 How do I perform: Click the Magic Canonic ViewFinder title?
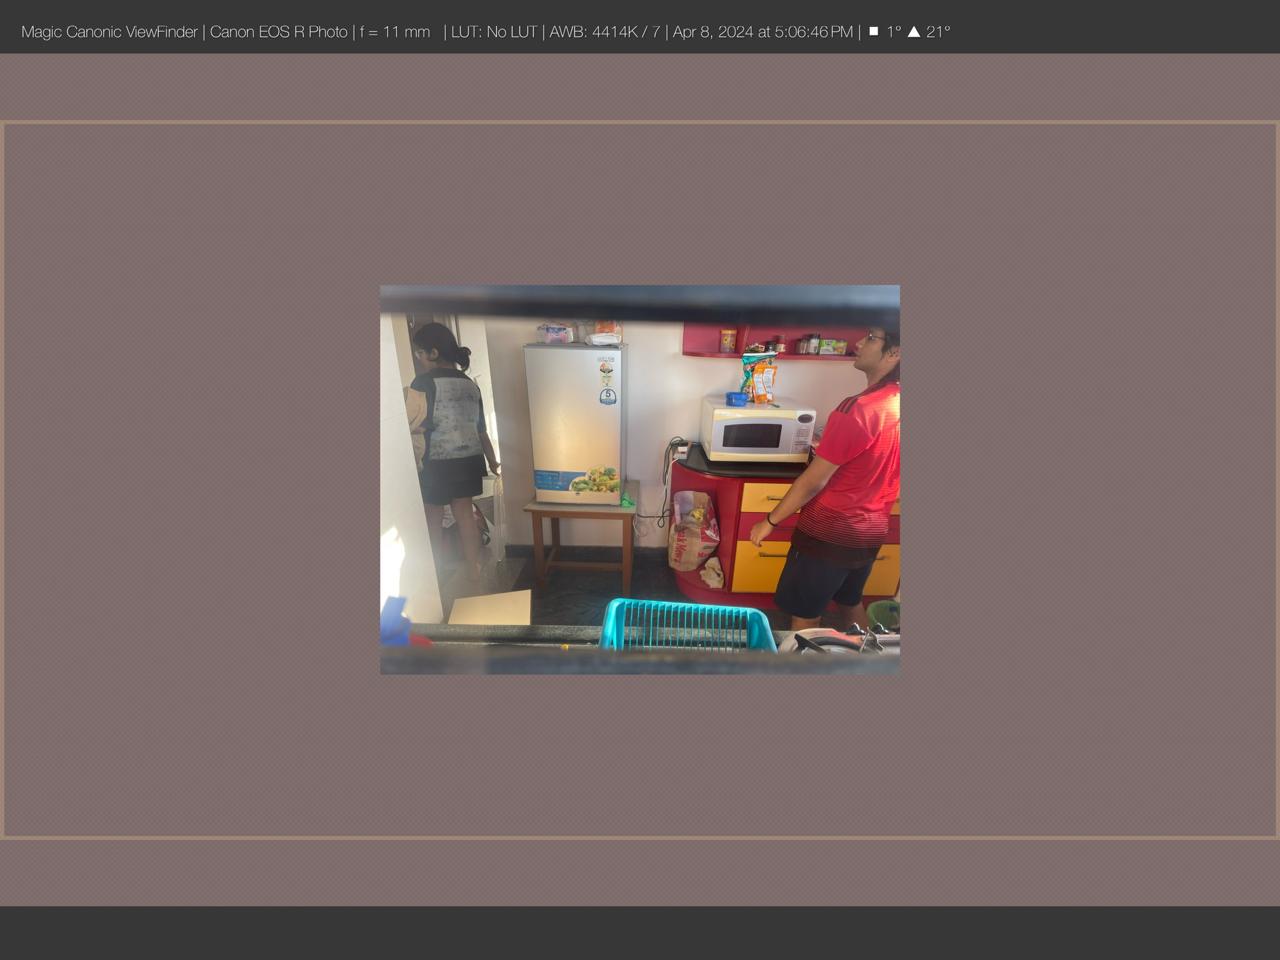click(109, 32)
